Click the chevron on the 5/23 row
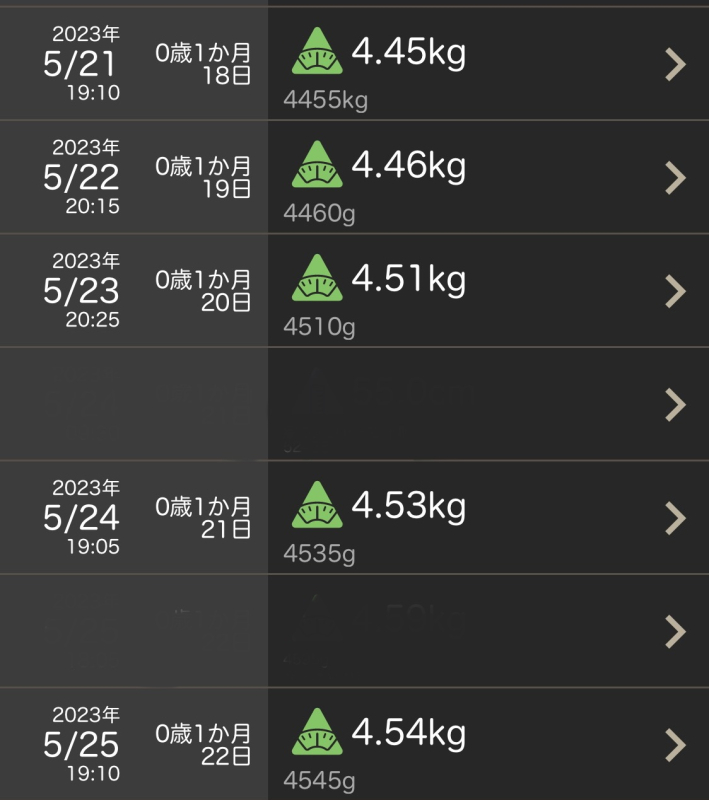The image size is (709, 800). 676,291
